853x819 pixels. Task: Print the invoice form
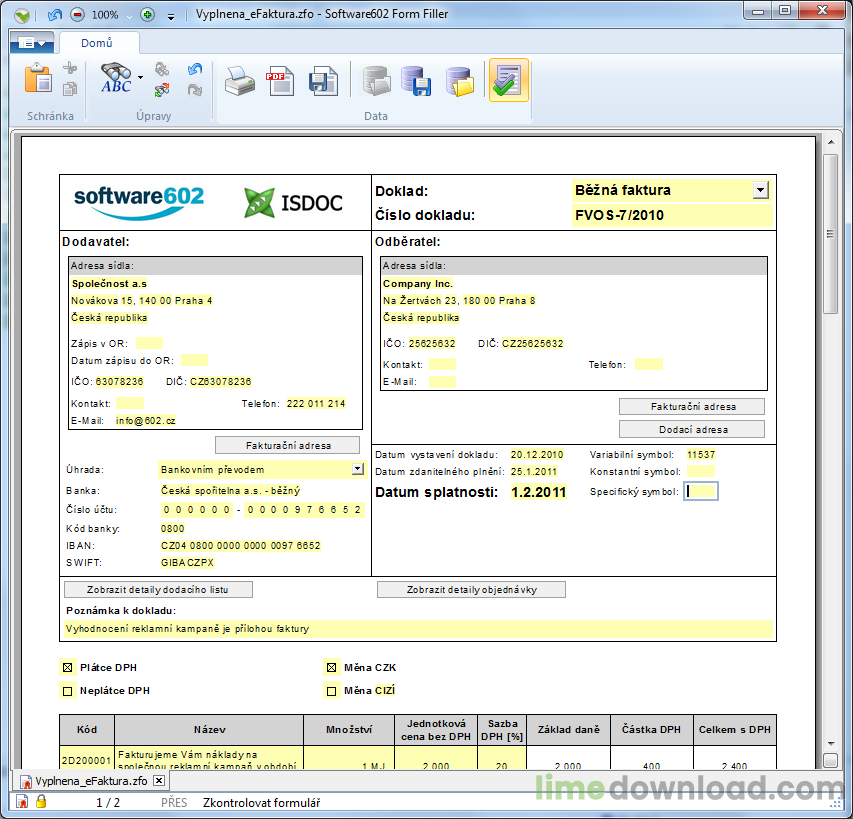240,82
